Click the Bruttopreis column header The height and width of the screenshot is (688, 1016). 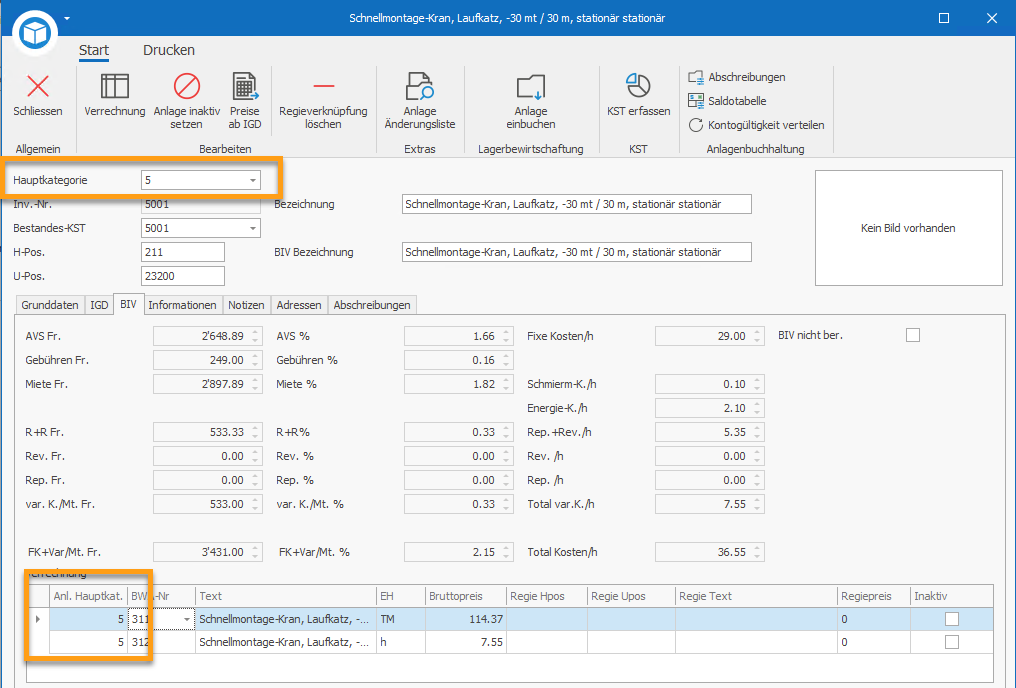[x=465, y=596]
